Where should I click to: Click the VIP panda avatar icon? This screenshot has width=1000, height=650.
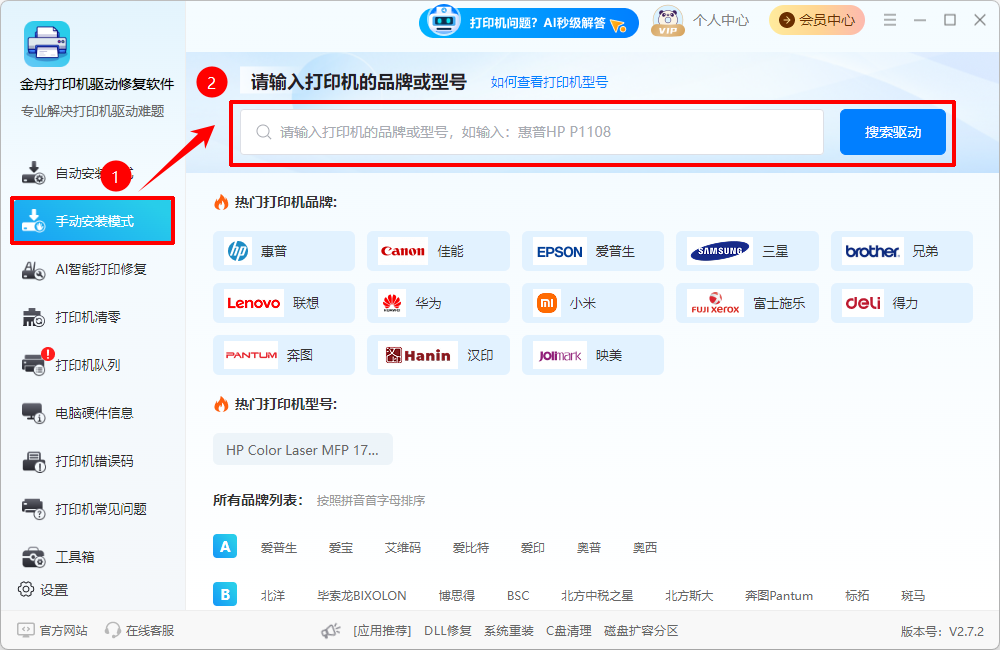click(668, 21)
